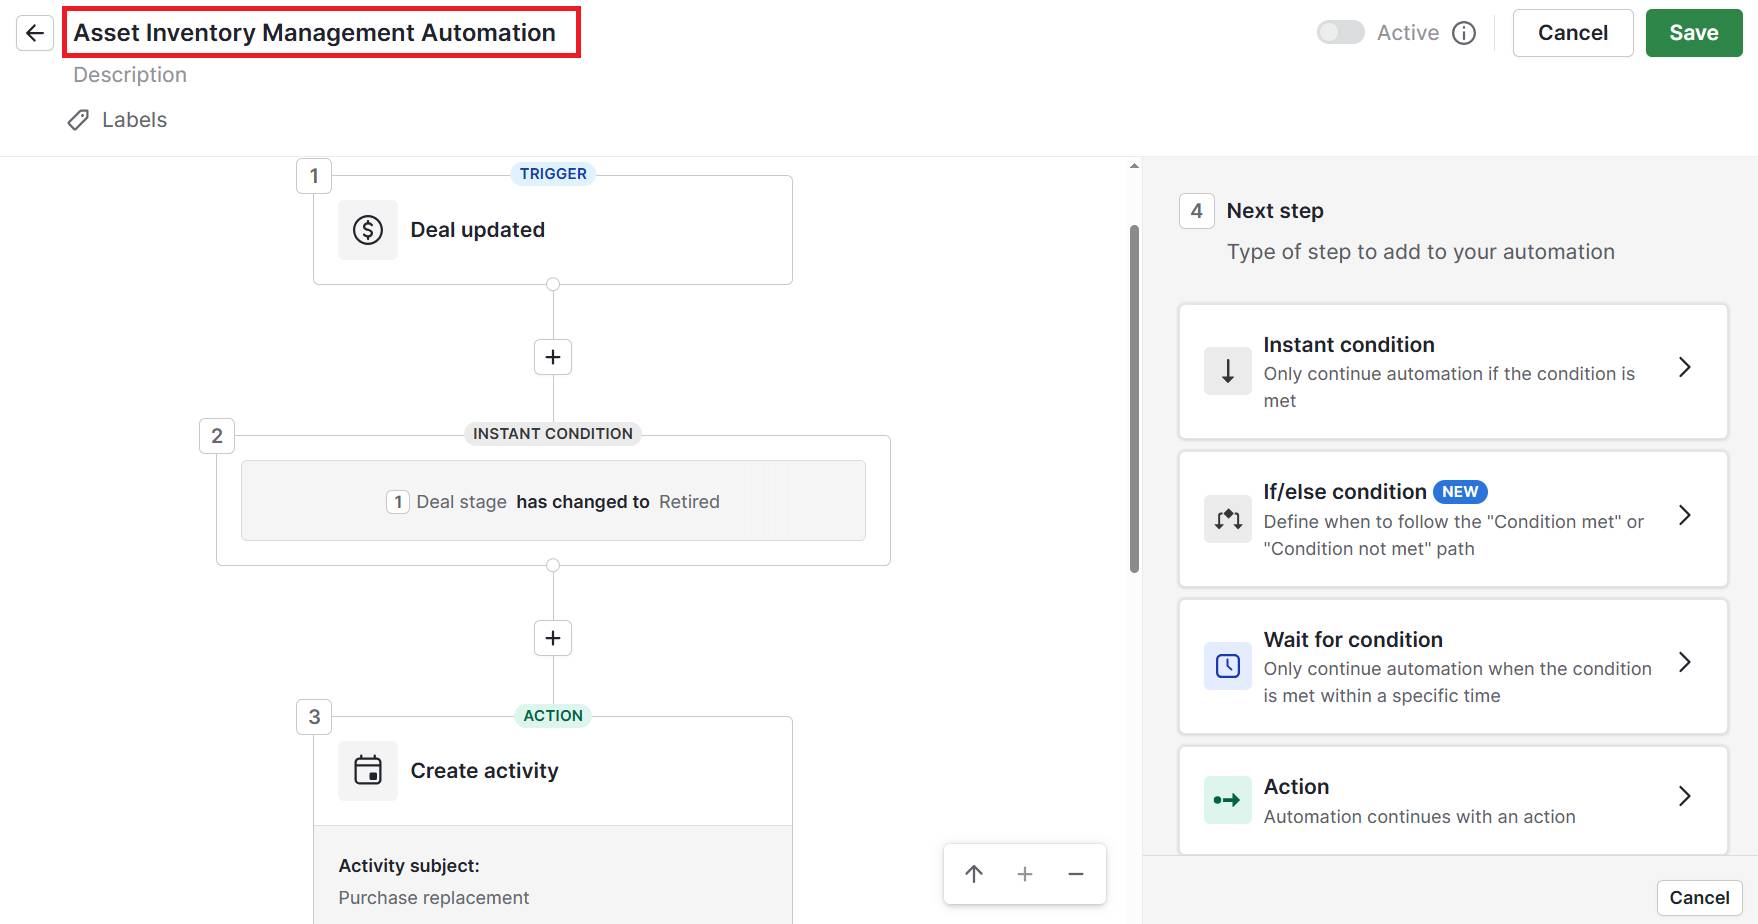
Task: Enable the Active automation toggle
Action: [1340, 32]
